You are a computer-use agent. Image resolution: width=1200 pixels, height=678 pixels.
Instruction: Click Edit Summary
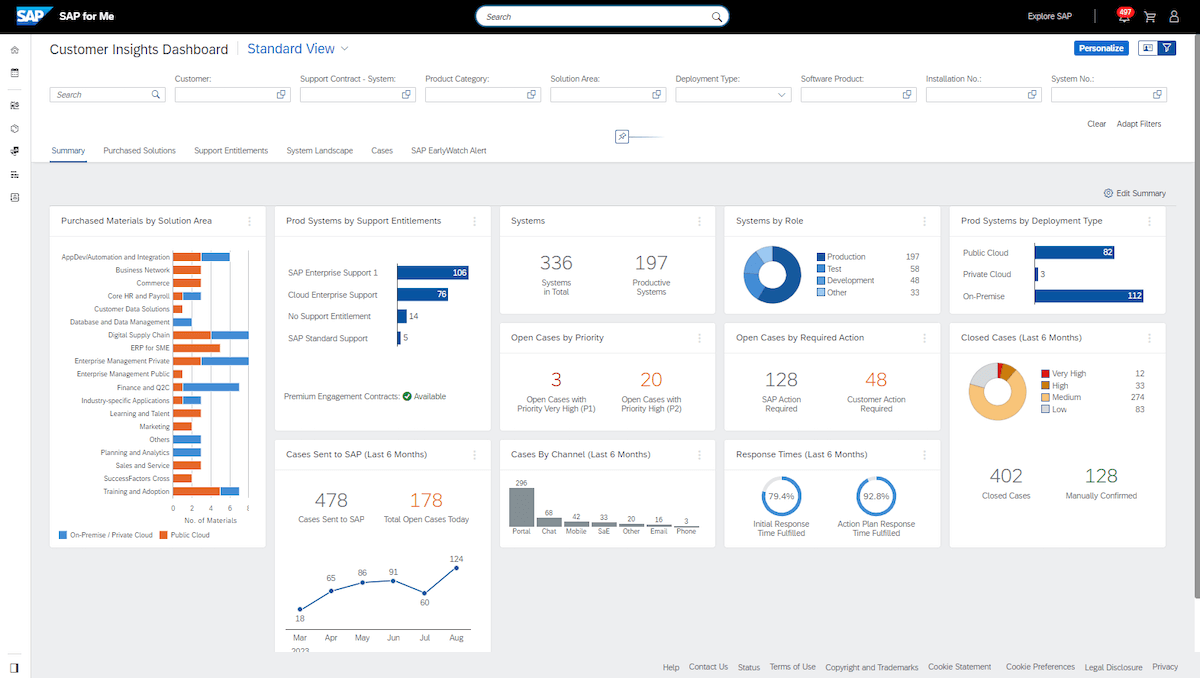(1135, 193)
